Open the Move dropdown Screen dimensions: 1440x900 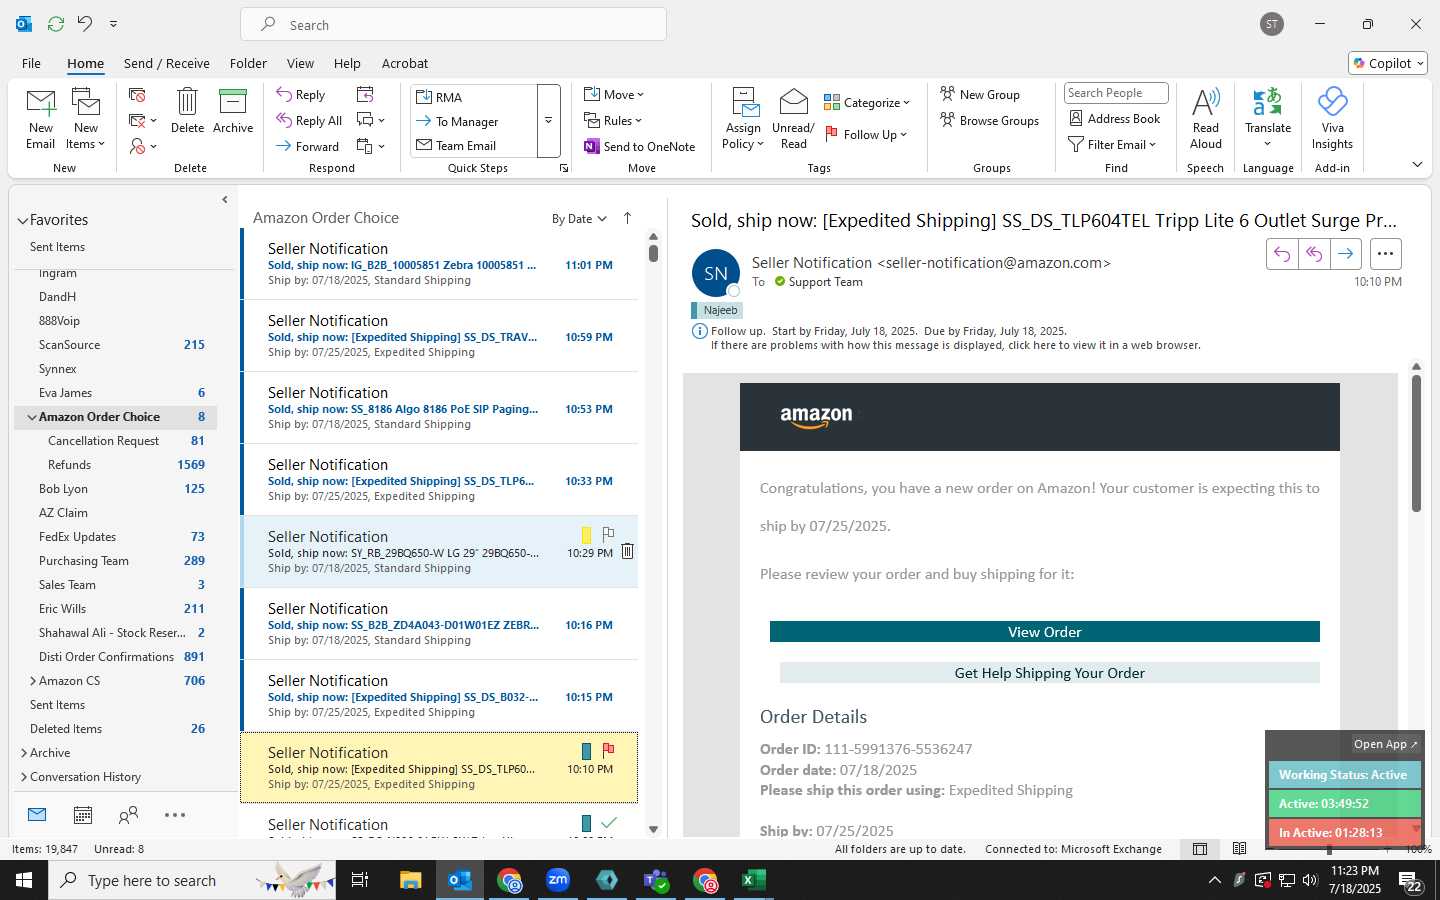614,94
